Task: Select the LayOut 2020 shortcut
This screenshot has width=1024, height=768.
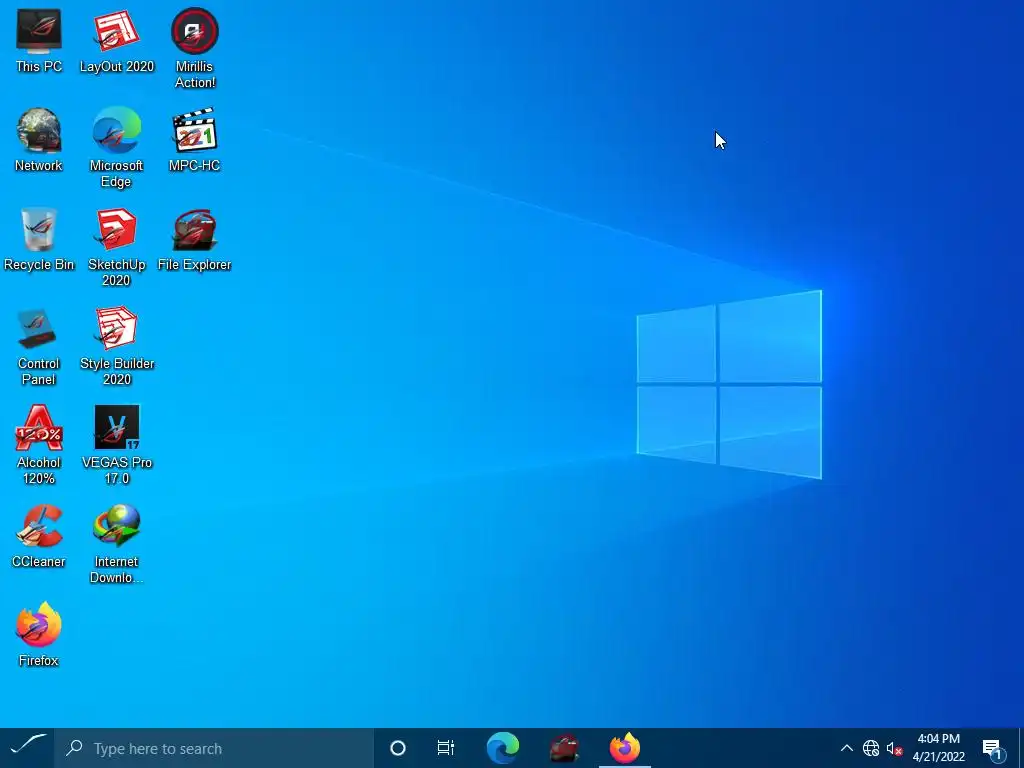Action: (x=116, y=40)
